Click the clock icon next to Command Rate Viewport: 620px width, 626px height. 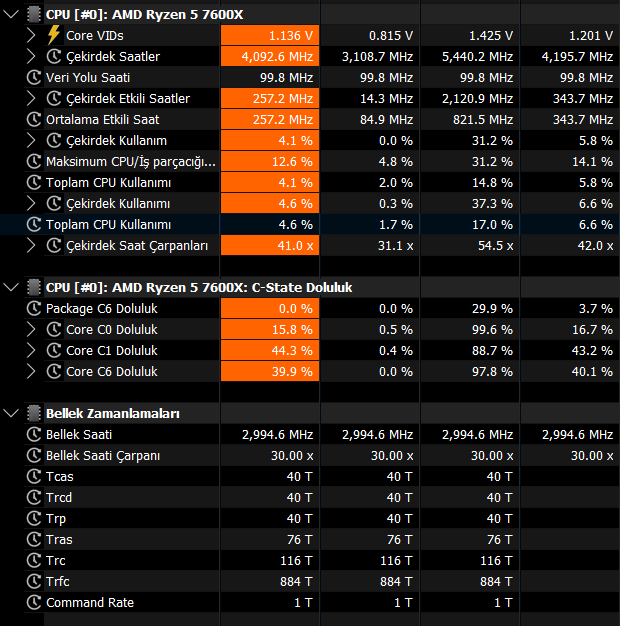[x=34, y=602]
